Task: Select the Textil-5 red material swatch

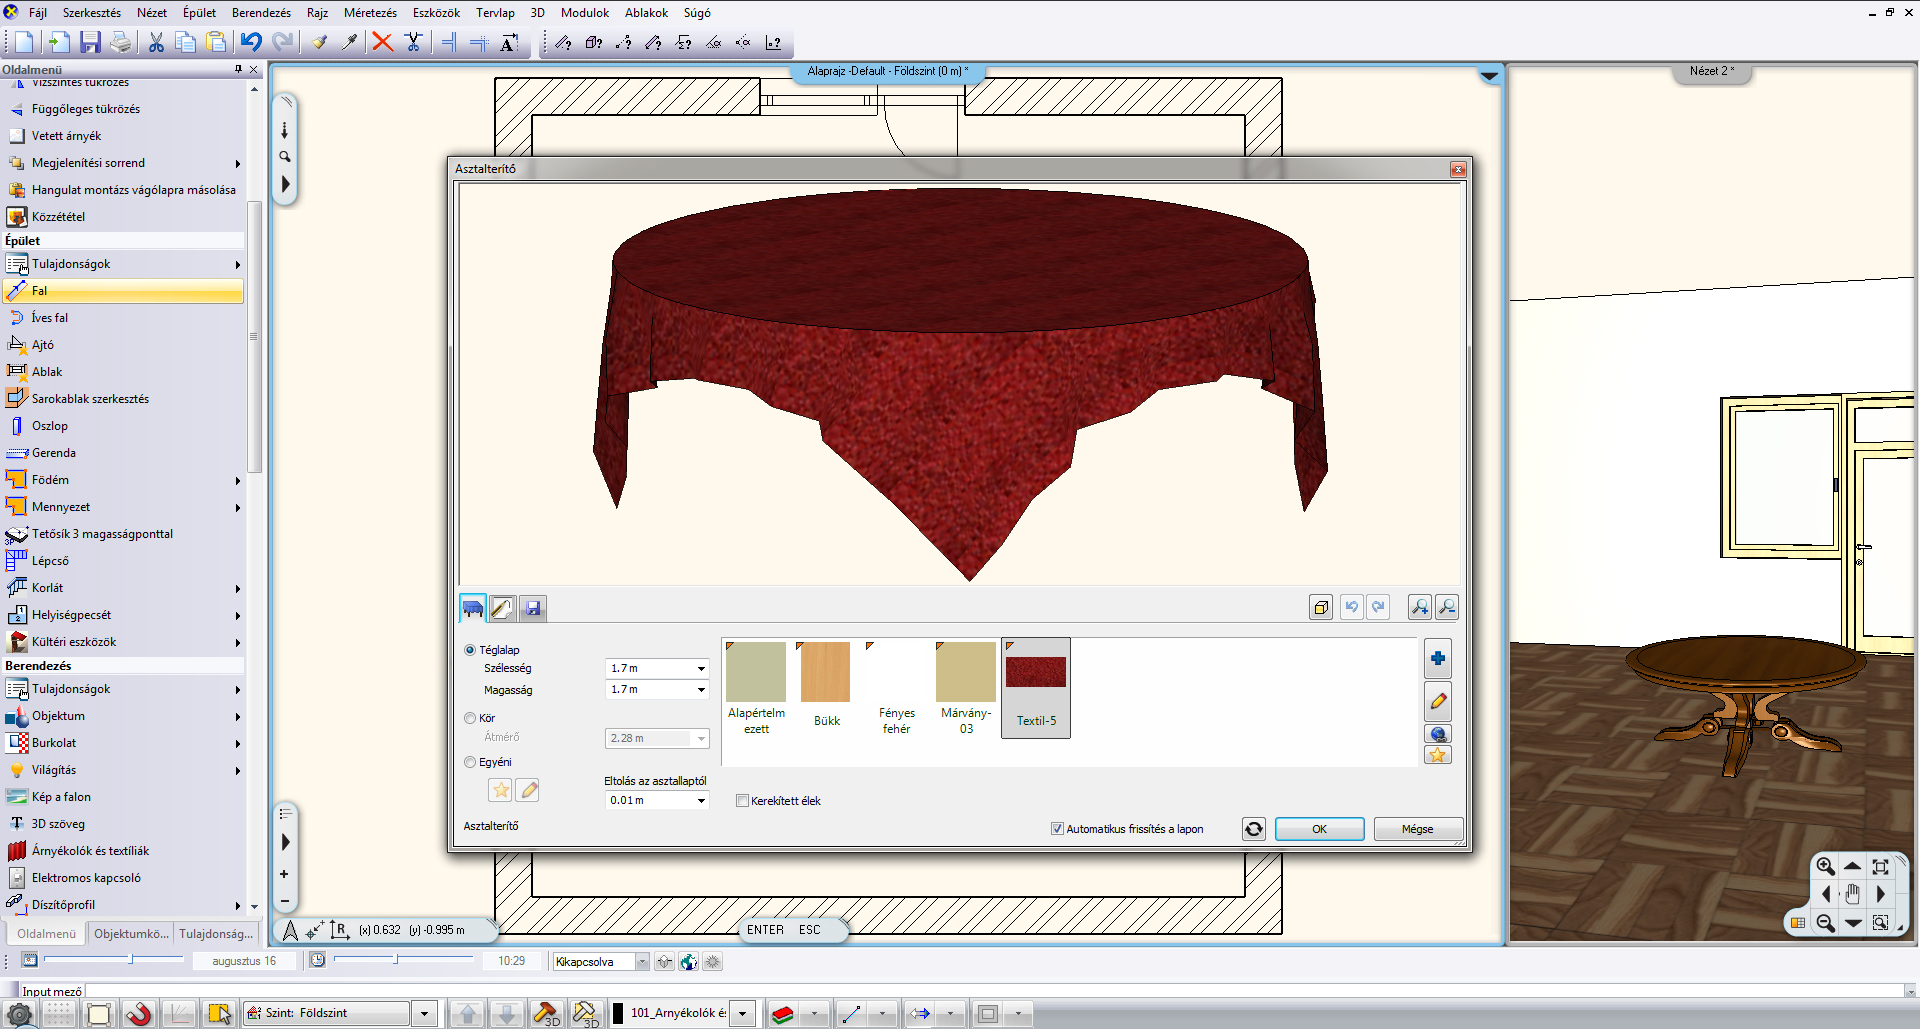Action: [x=1036, y=673]
